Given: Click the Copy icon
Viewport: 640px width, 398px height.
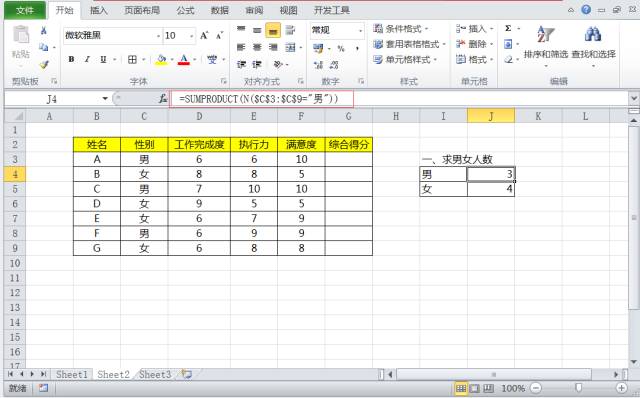Looking at the screenshot, I should pos(43,47).
